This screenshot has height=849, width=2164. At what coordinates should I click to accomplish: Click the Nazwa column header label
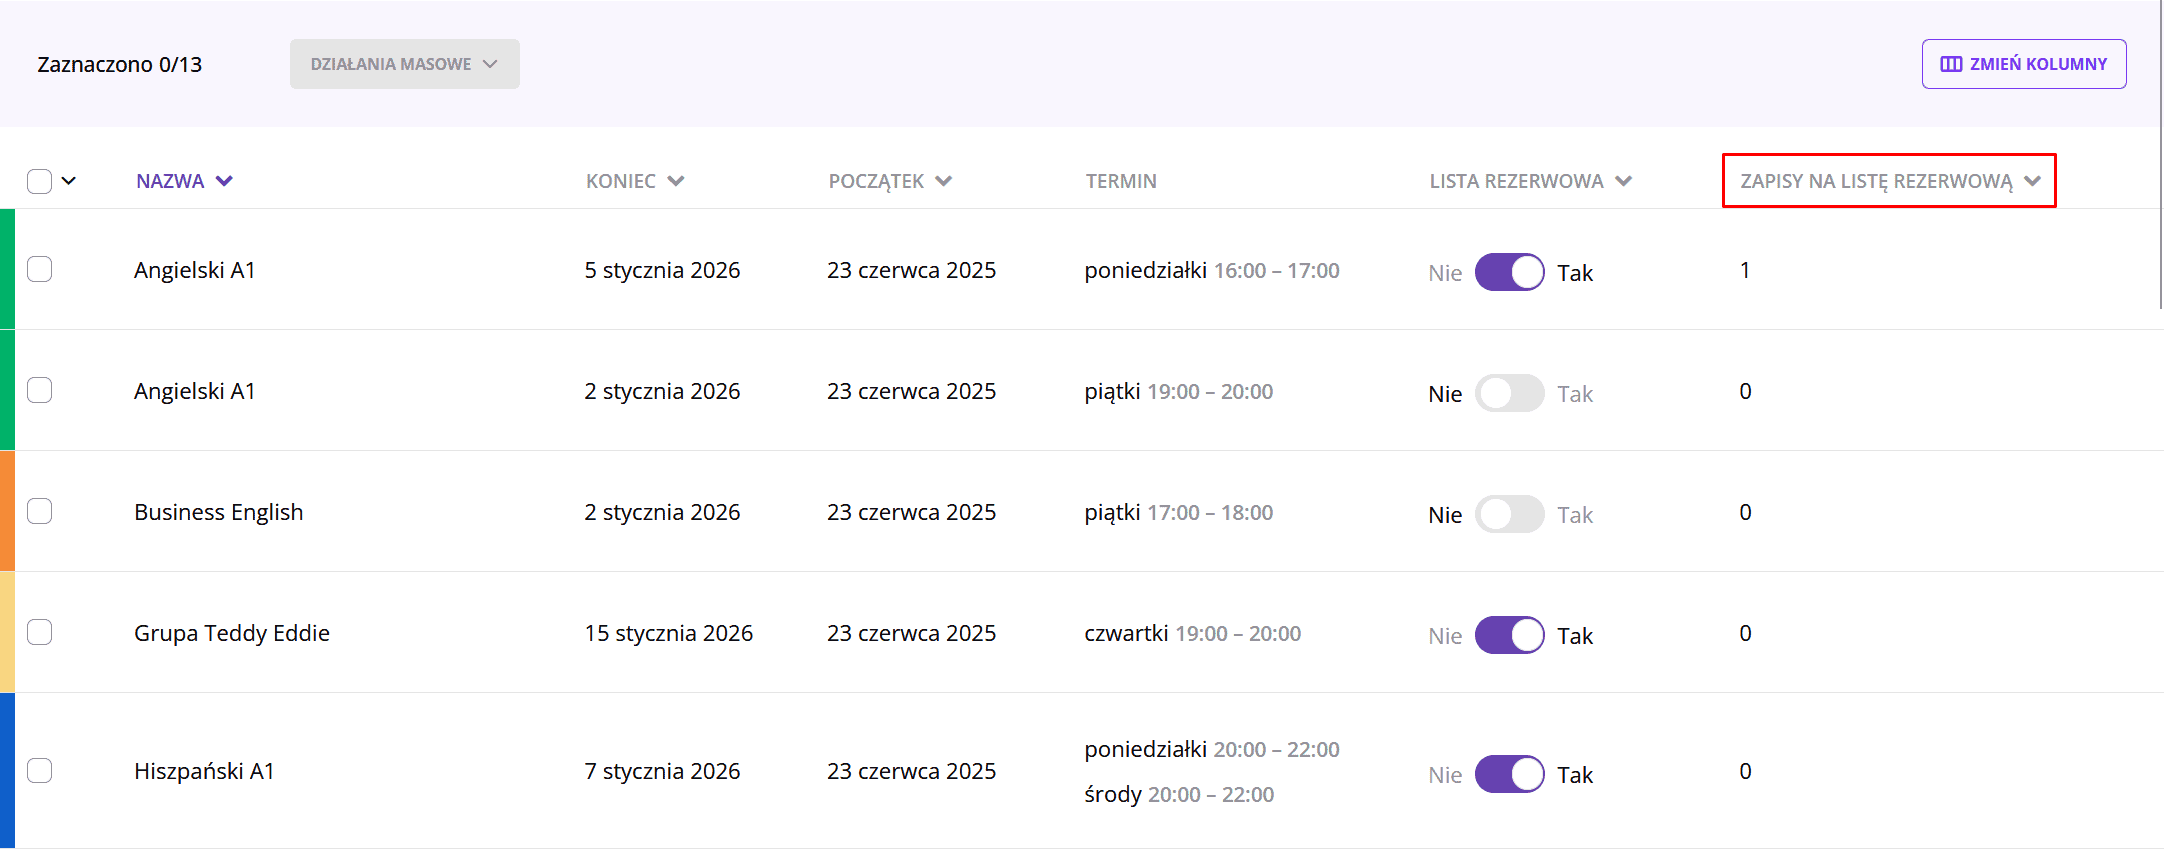tap(170, 181)
